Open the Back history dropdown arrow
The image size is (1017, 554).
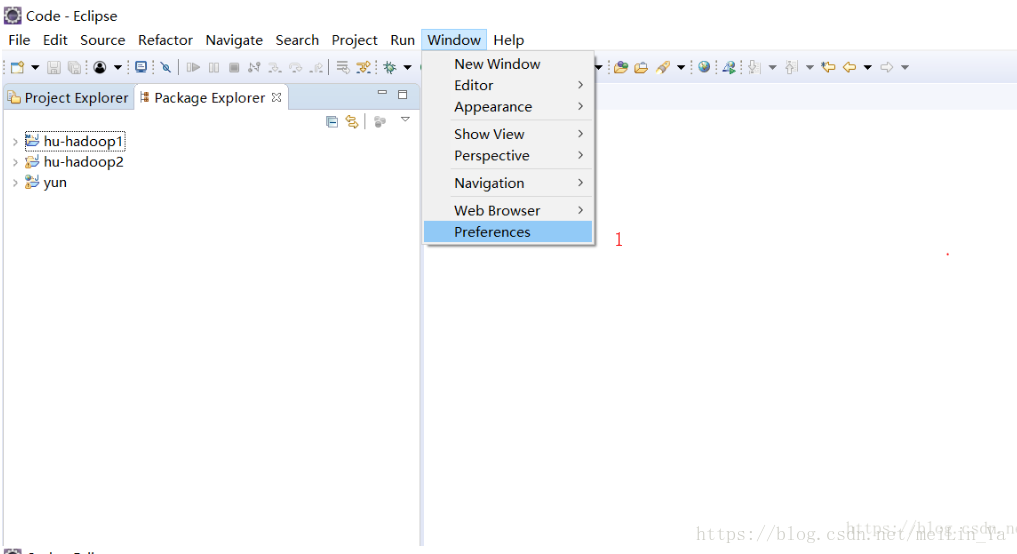(868, 67)
